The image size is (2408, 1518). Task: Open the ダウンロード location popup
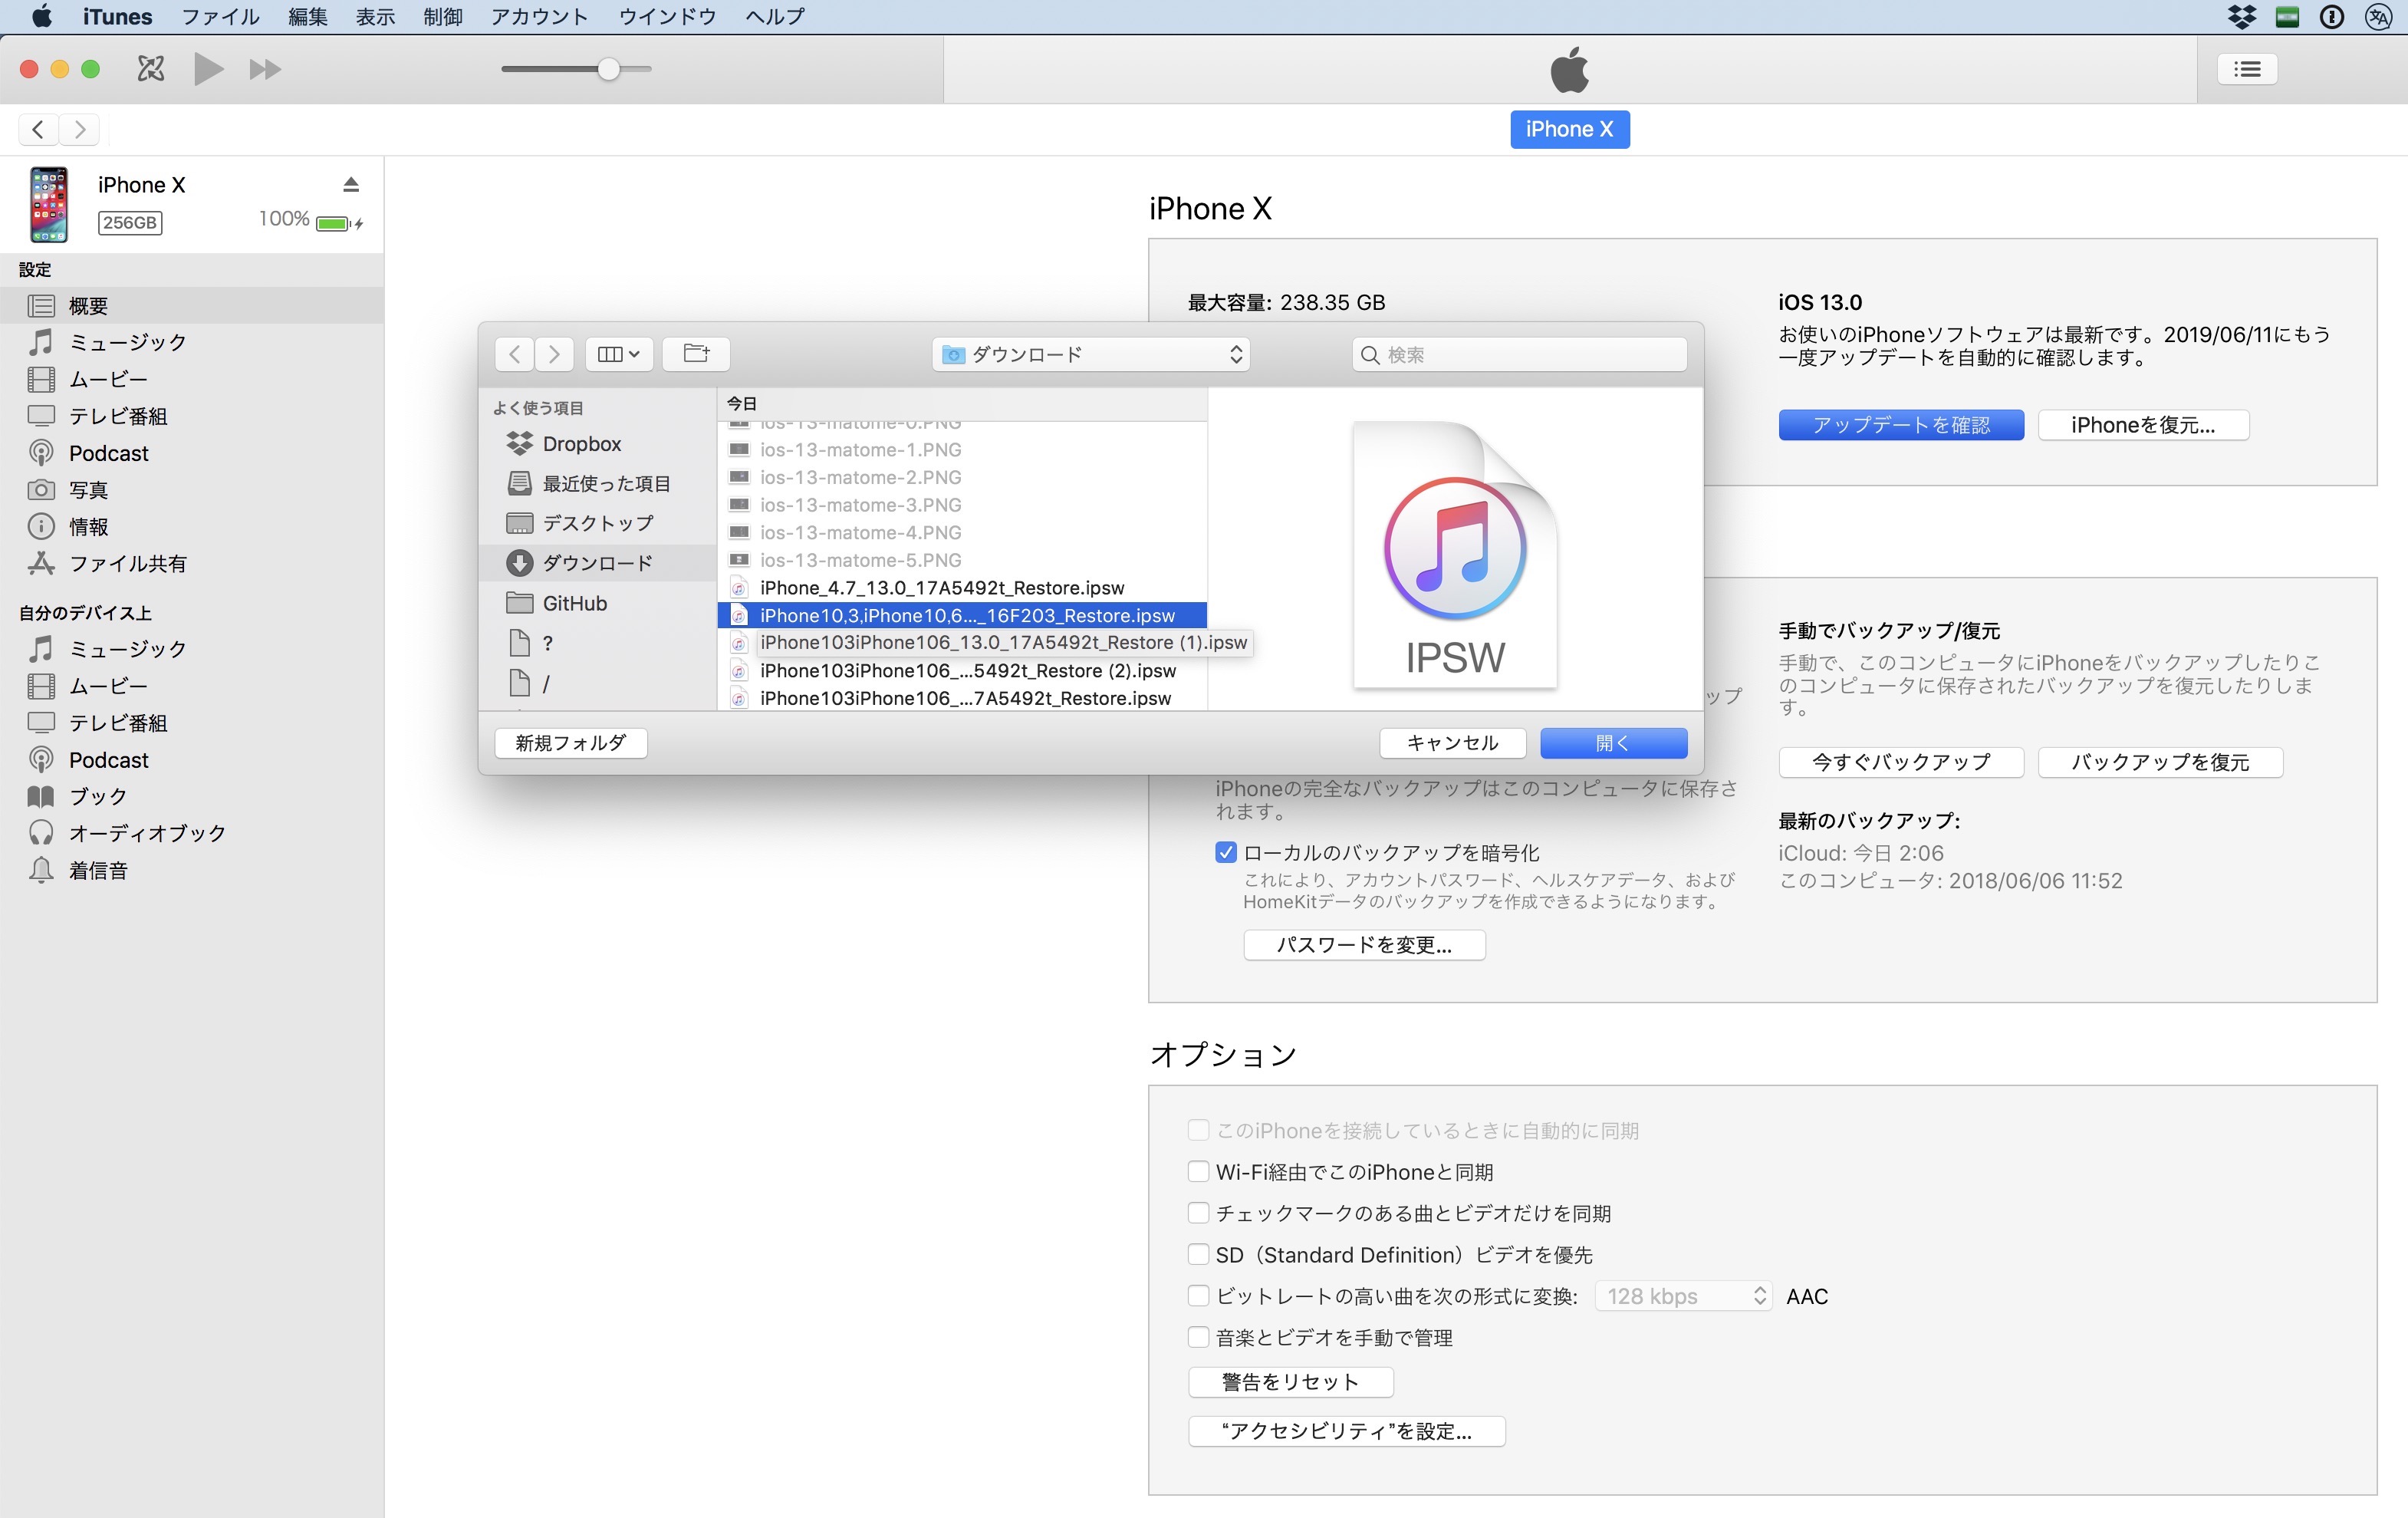[1091, 354]
